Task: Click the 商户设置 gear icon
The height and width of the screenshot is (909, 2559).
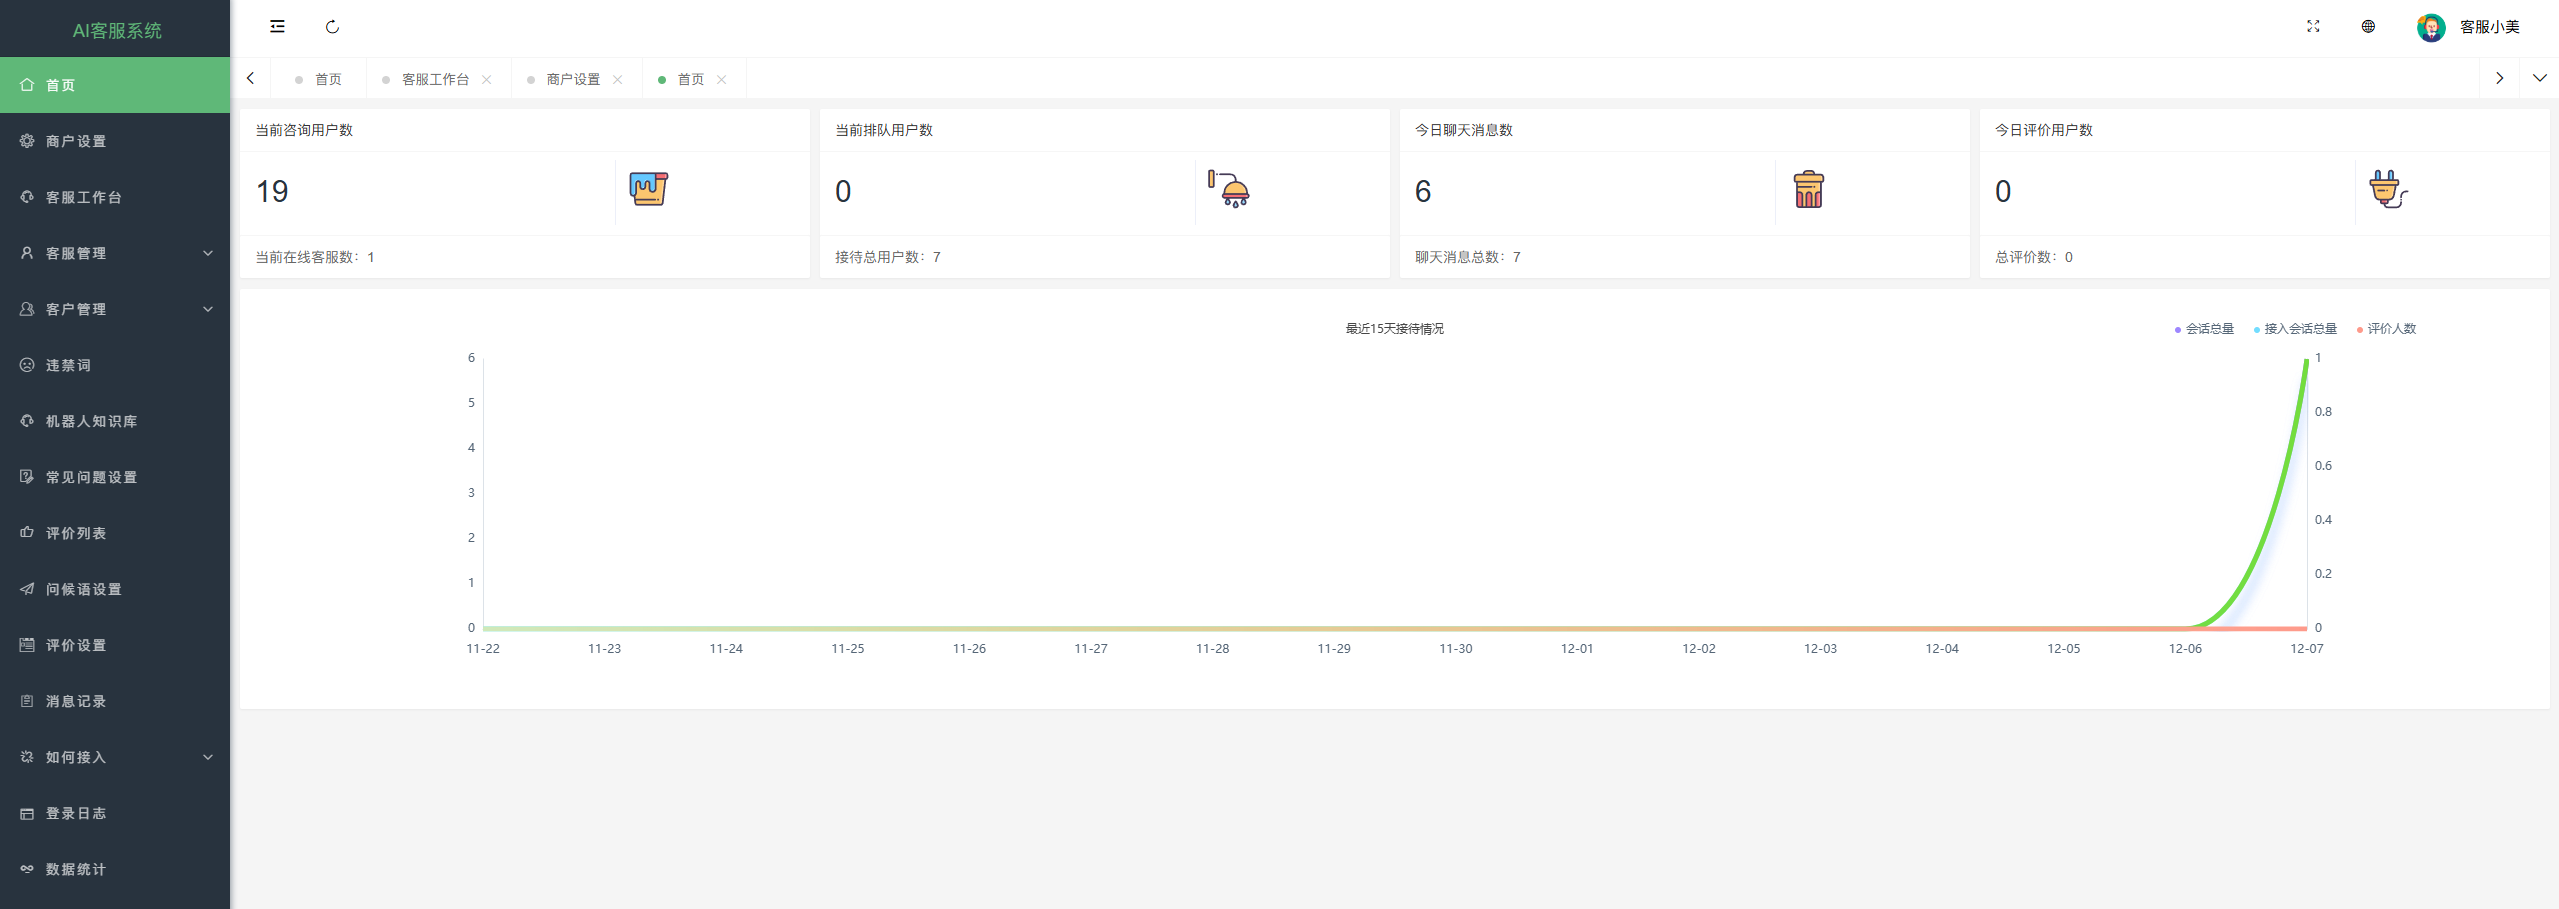Action: coord(27,141)
